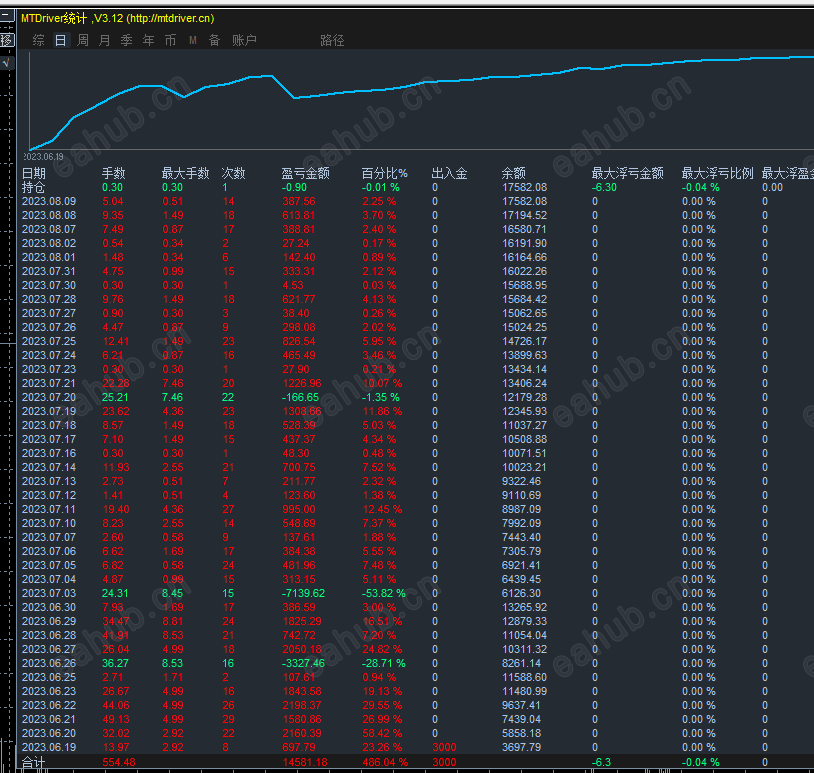814x773 pixels.
Task: Select the 2023.06.25 date cell
Action: 49,678
